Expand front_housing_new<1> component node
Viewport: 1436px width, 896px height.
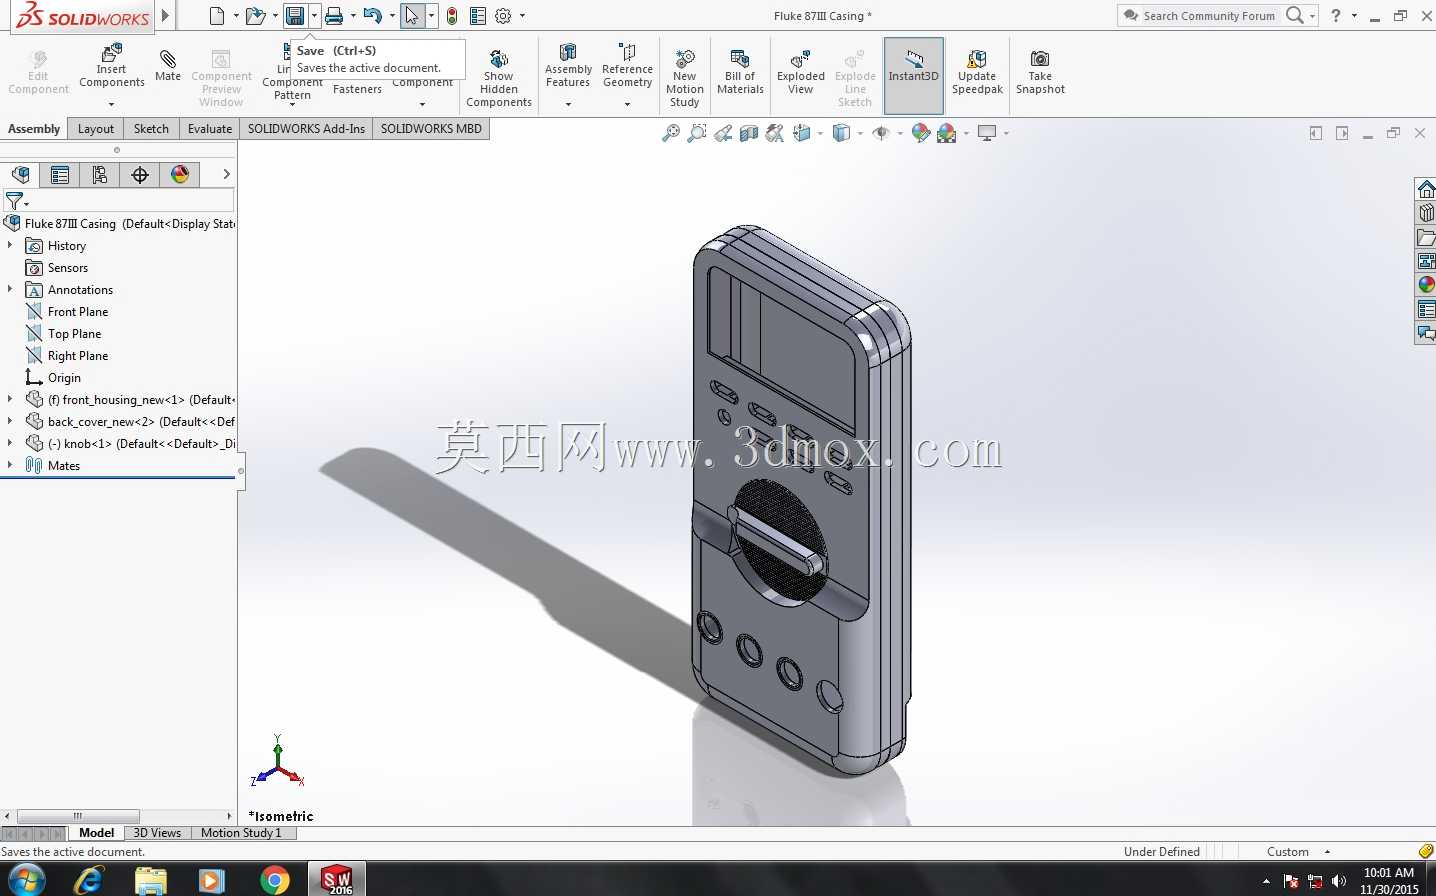(10, 399)
